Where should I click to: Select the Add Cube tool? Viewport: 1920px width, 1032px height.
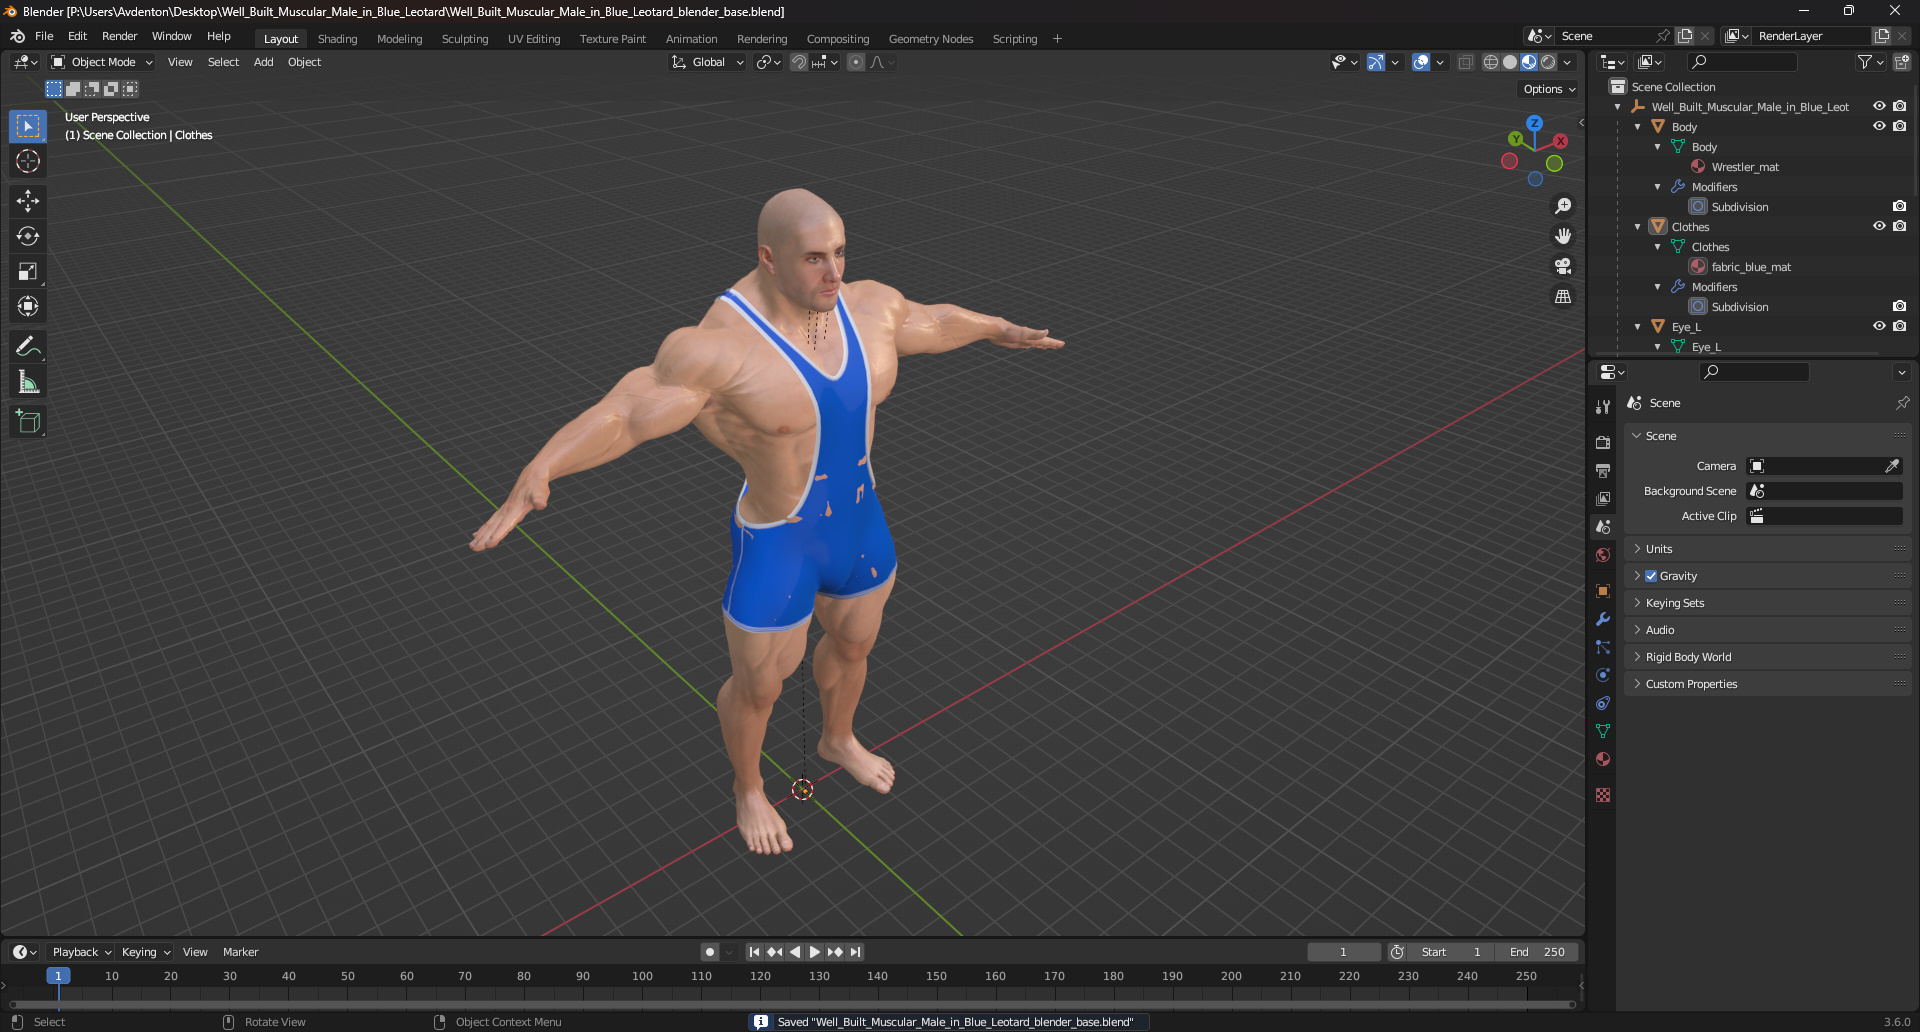[28, 422]
